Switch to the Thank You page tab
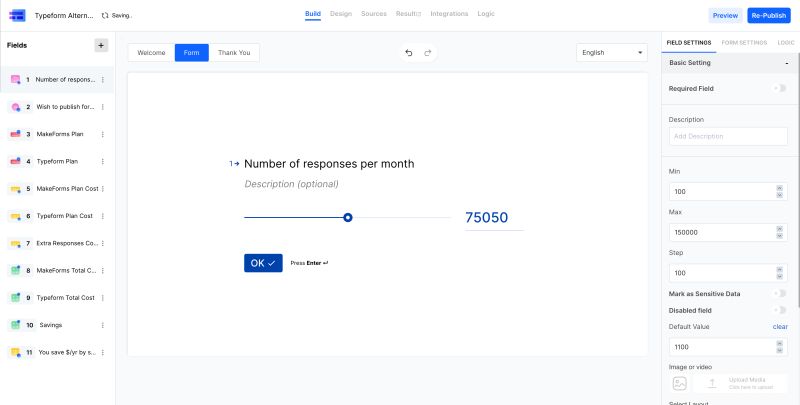 click(x=234, y=53)
